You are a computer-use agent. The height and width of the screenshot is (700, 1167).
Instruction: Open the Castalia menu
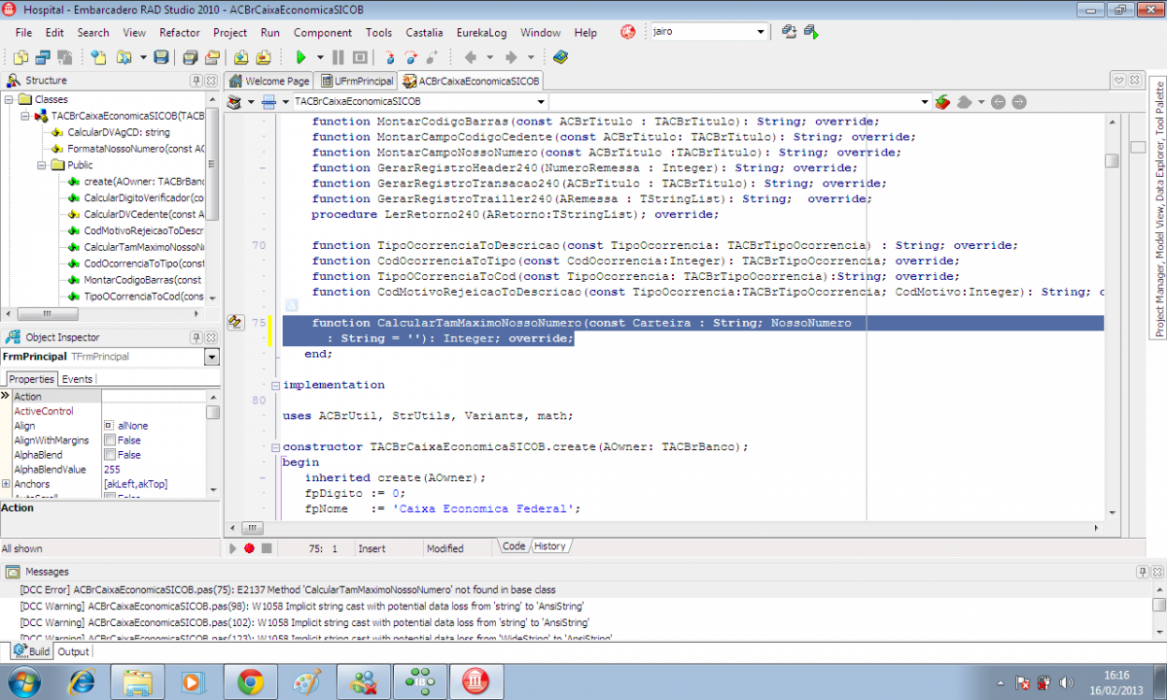coord(424,33)
